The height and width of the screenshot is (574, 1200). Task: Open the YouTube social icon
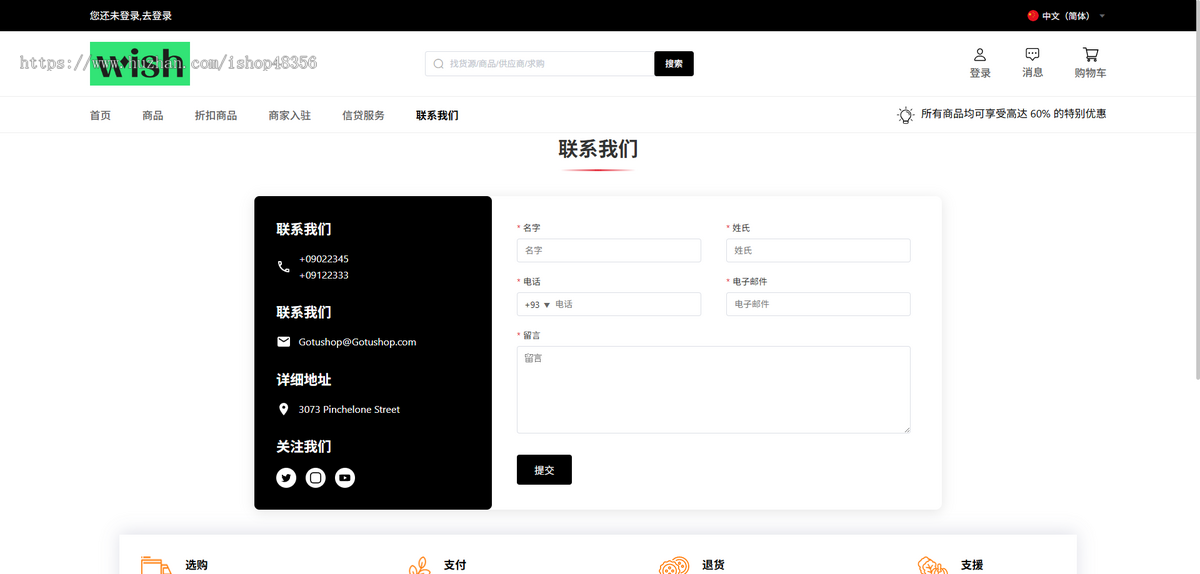pos(345,478)
